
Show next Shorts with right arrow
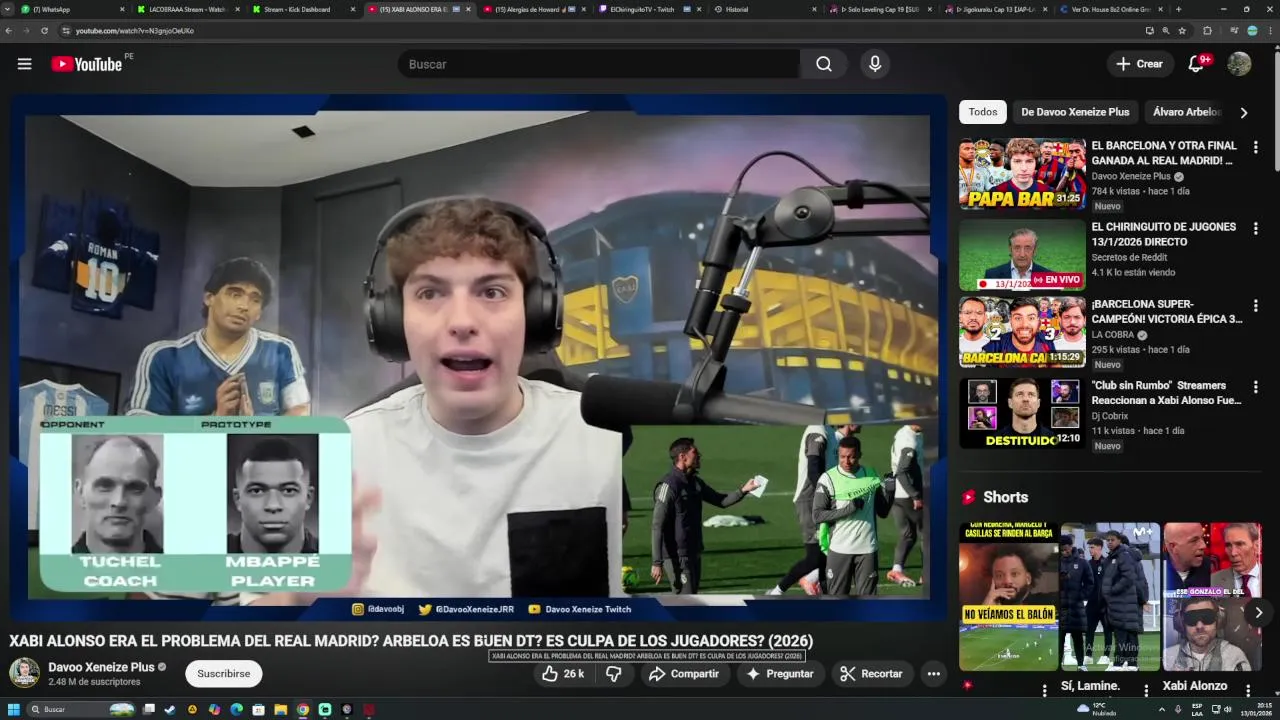pyautogui.click(x=1259, y=613)
